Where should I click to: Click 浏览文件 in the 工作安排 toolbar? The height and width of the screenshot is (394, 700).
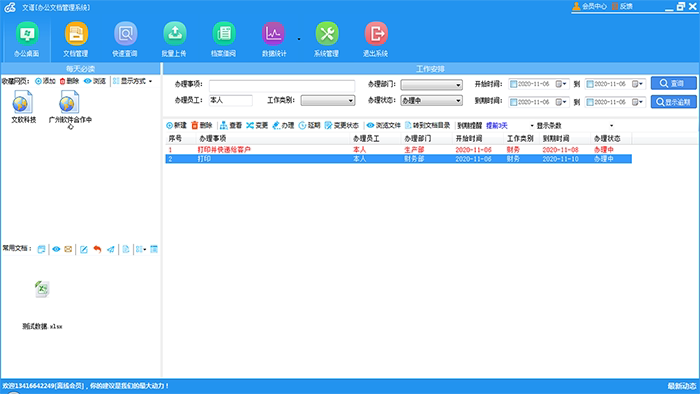[x=384, y=126]
